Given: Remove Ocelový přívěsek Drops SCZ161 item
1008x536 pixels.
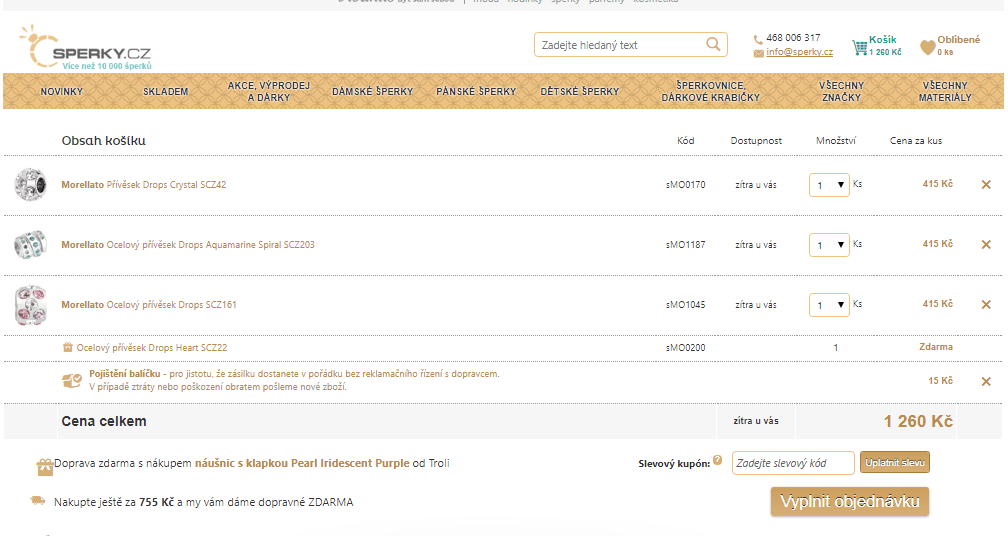Looking at the screenshot, I should point(986,305).
